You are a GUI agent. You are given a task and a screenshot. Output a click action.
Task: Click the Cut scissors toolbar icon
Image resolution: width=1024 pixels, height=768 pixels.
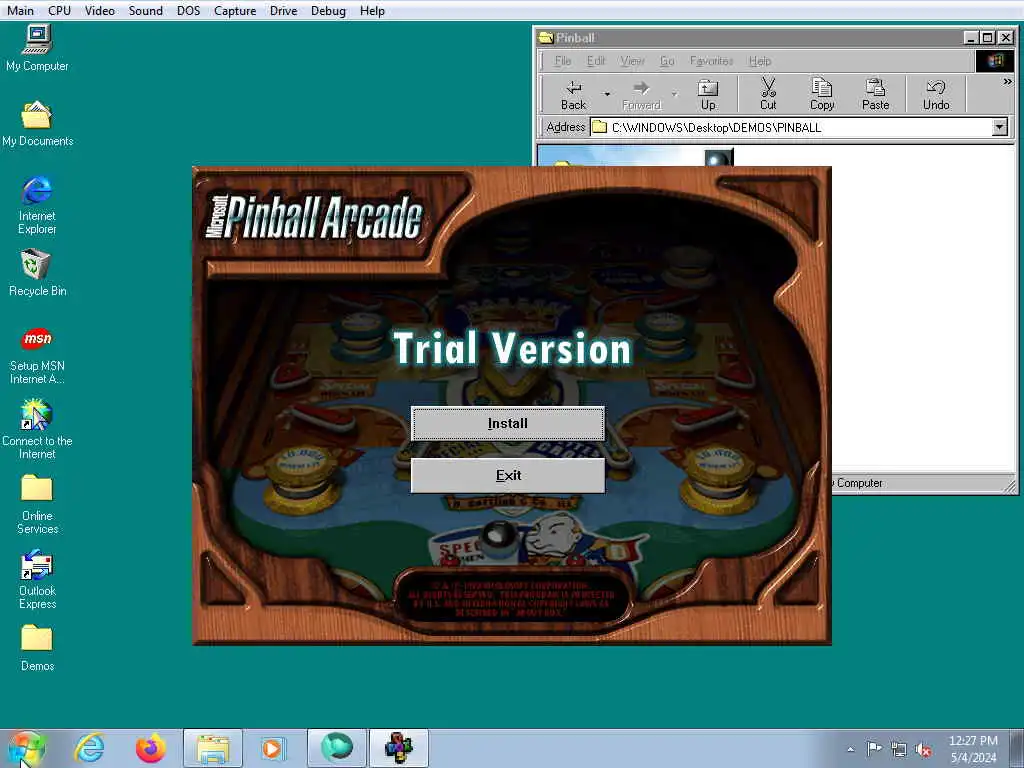pos(768,95)
